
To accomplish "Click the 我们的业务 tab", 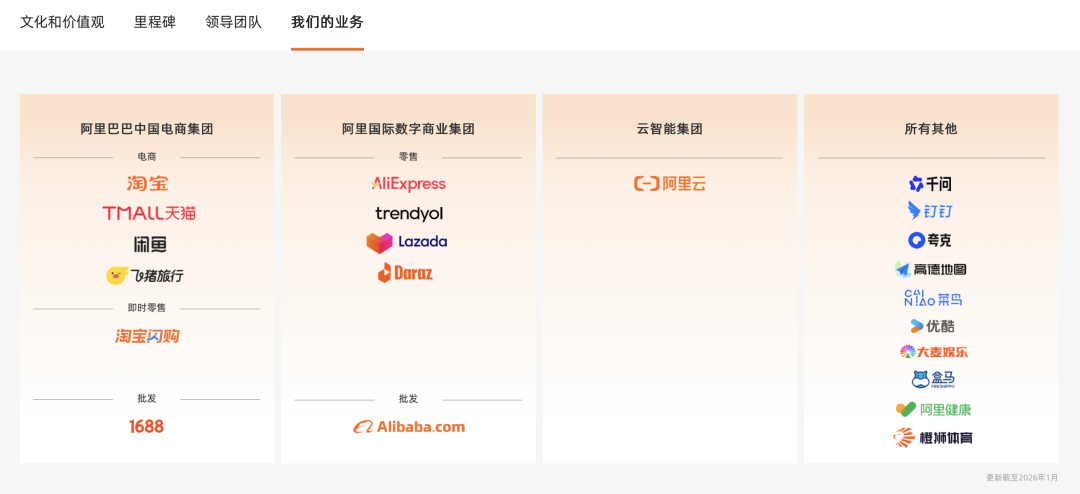I will 327,22.
